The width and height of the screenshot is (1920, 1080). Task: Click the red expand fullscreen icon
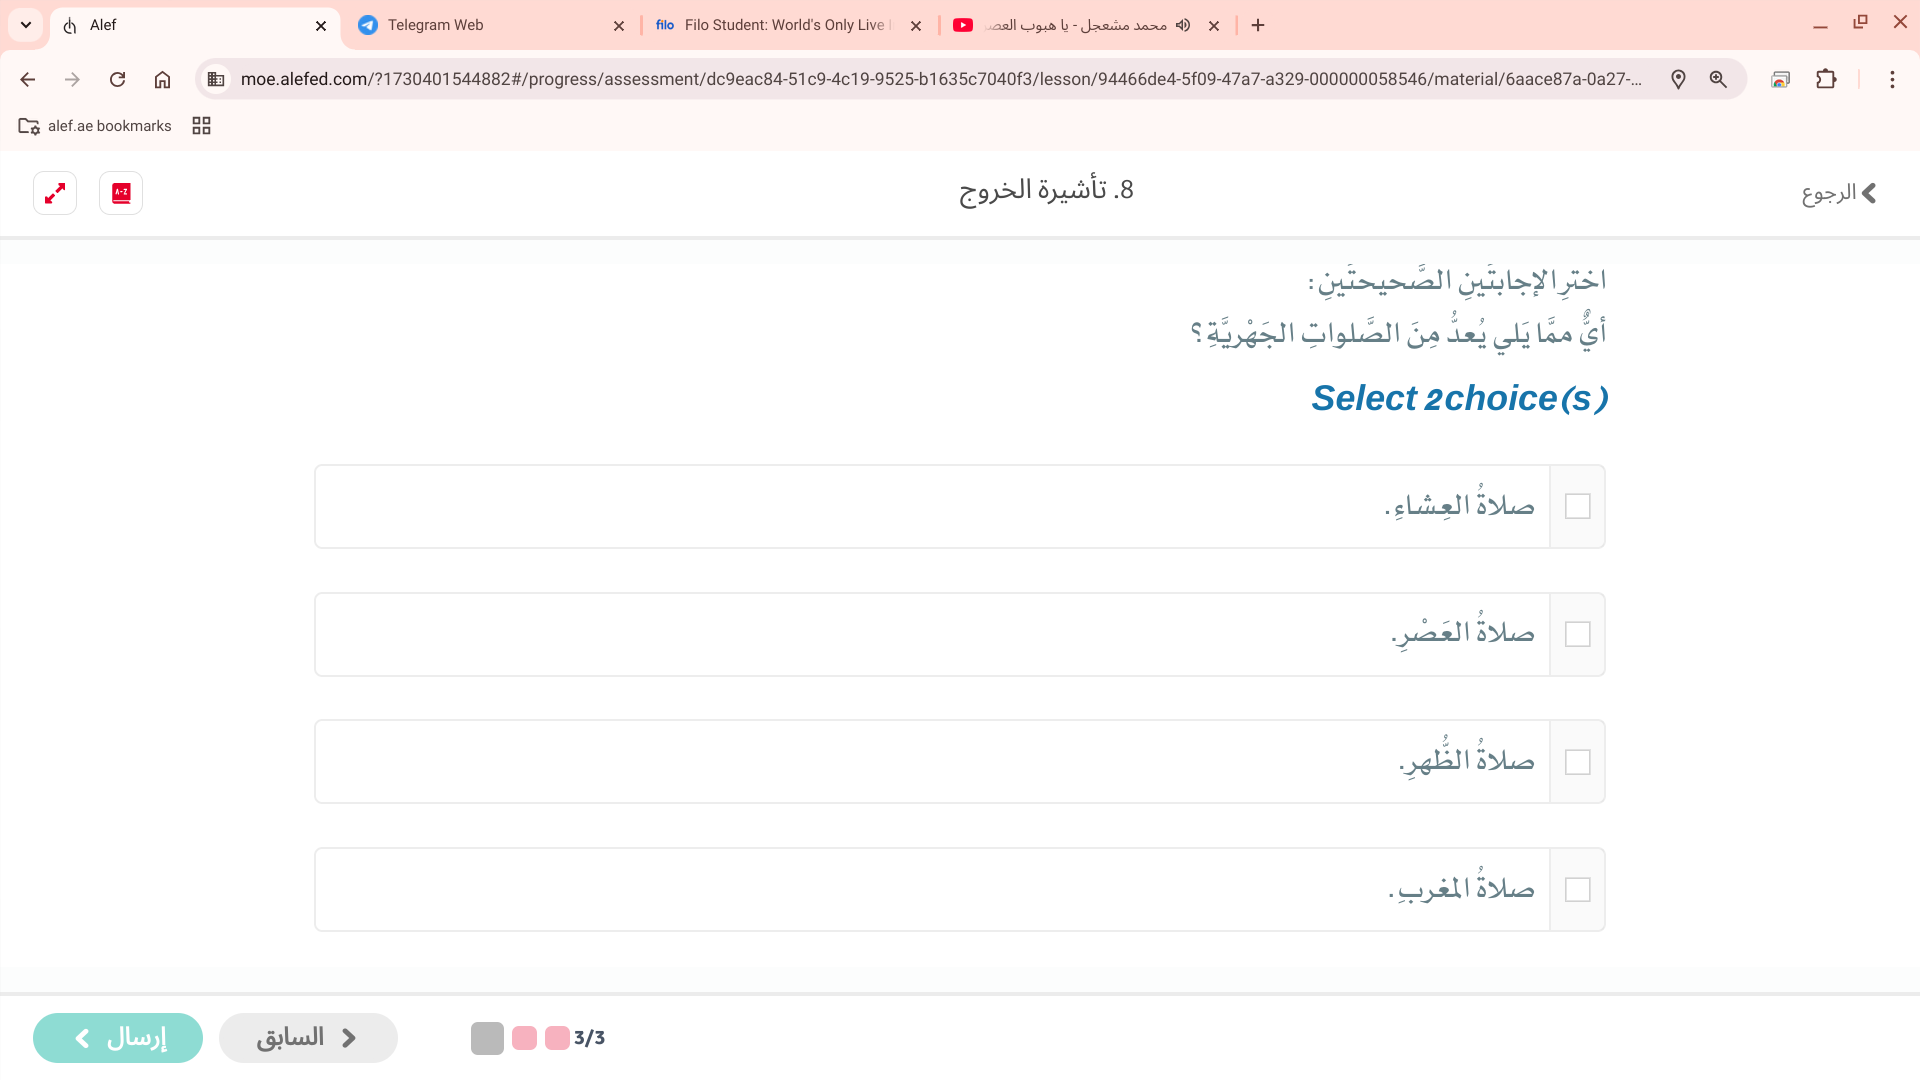tap(55, 193)
